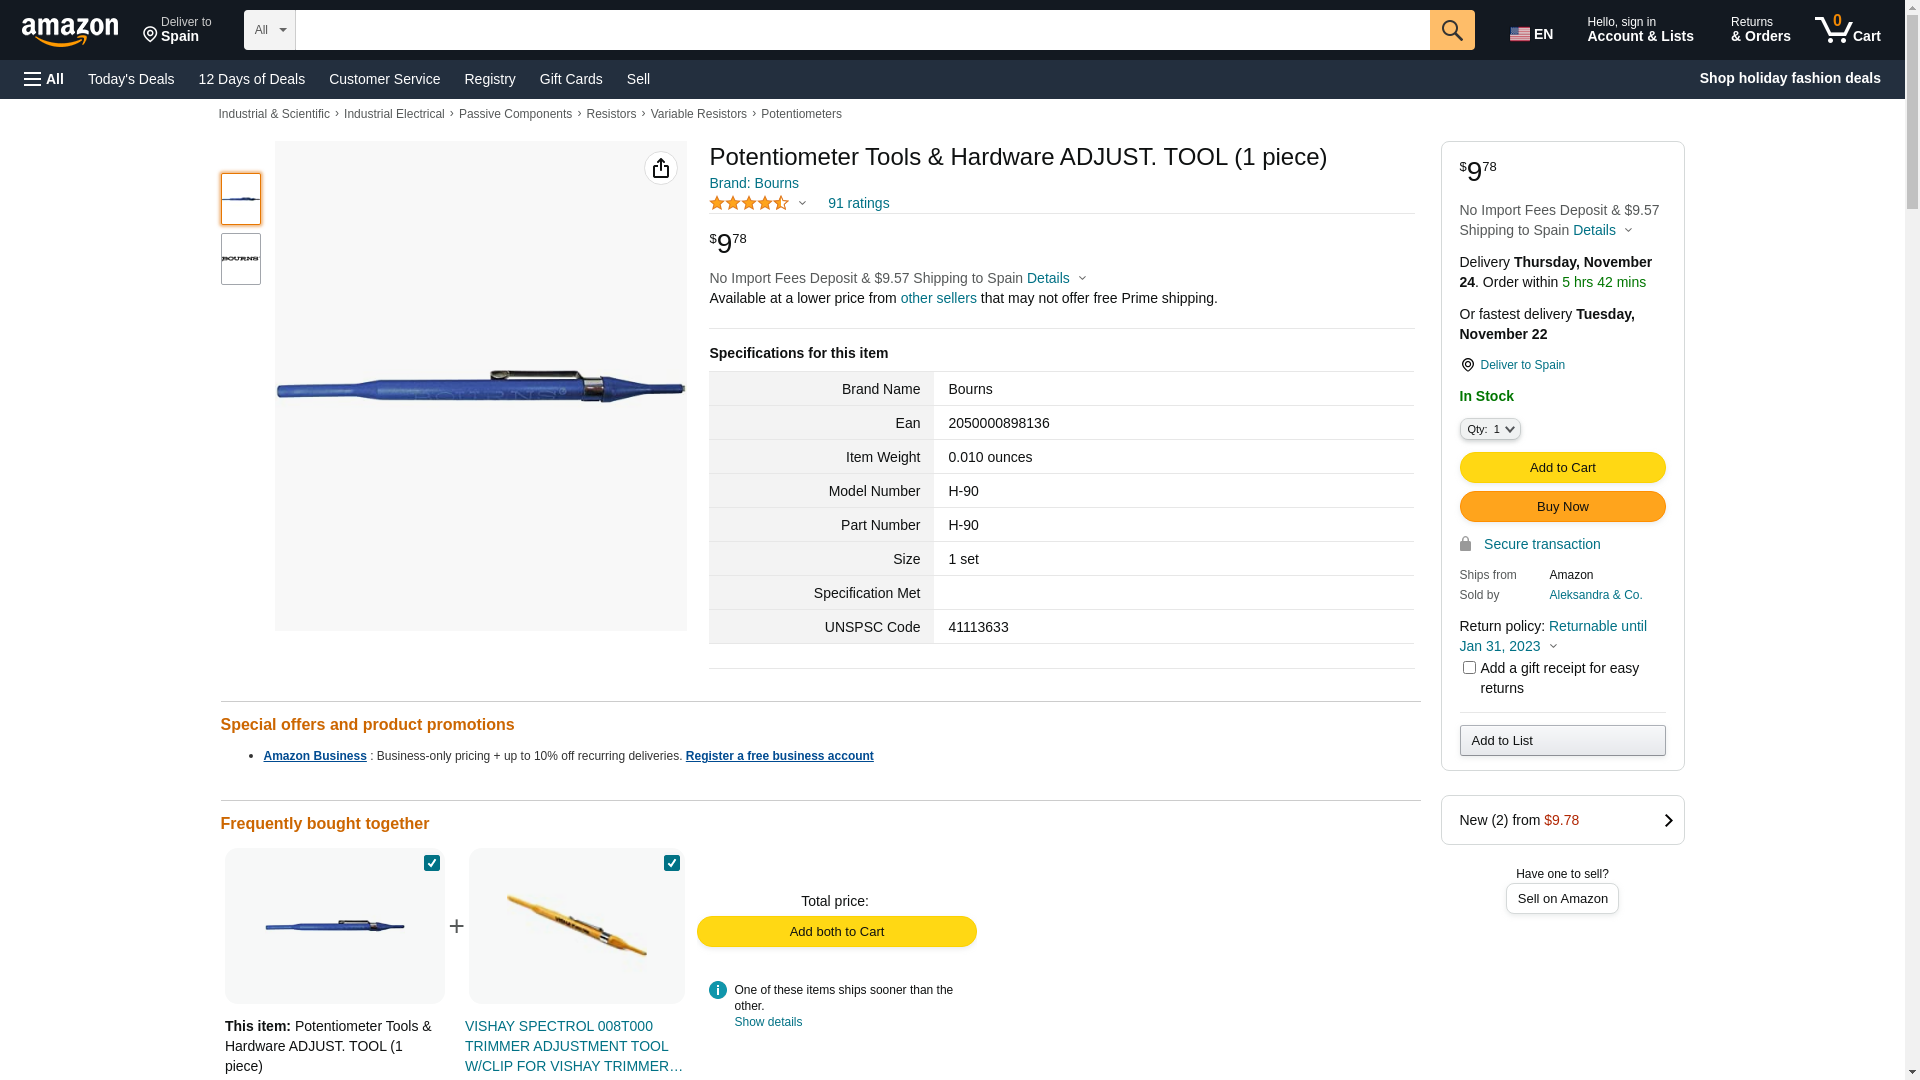
Task: Check the gift receipt checkbox
Action: point(1469,667)
